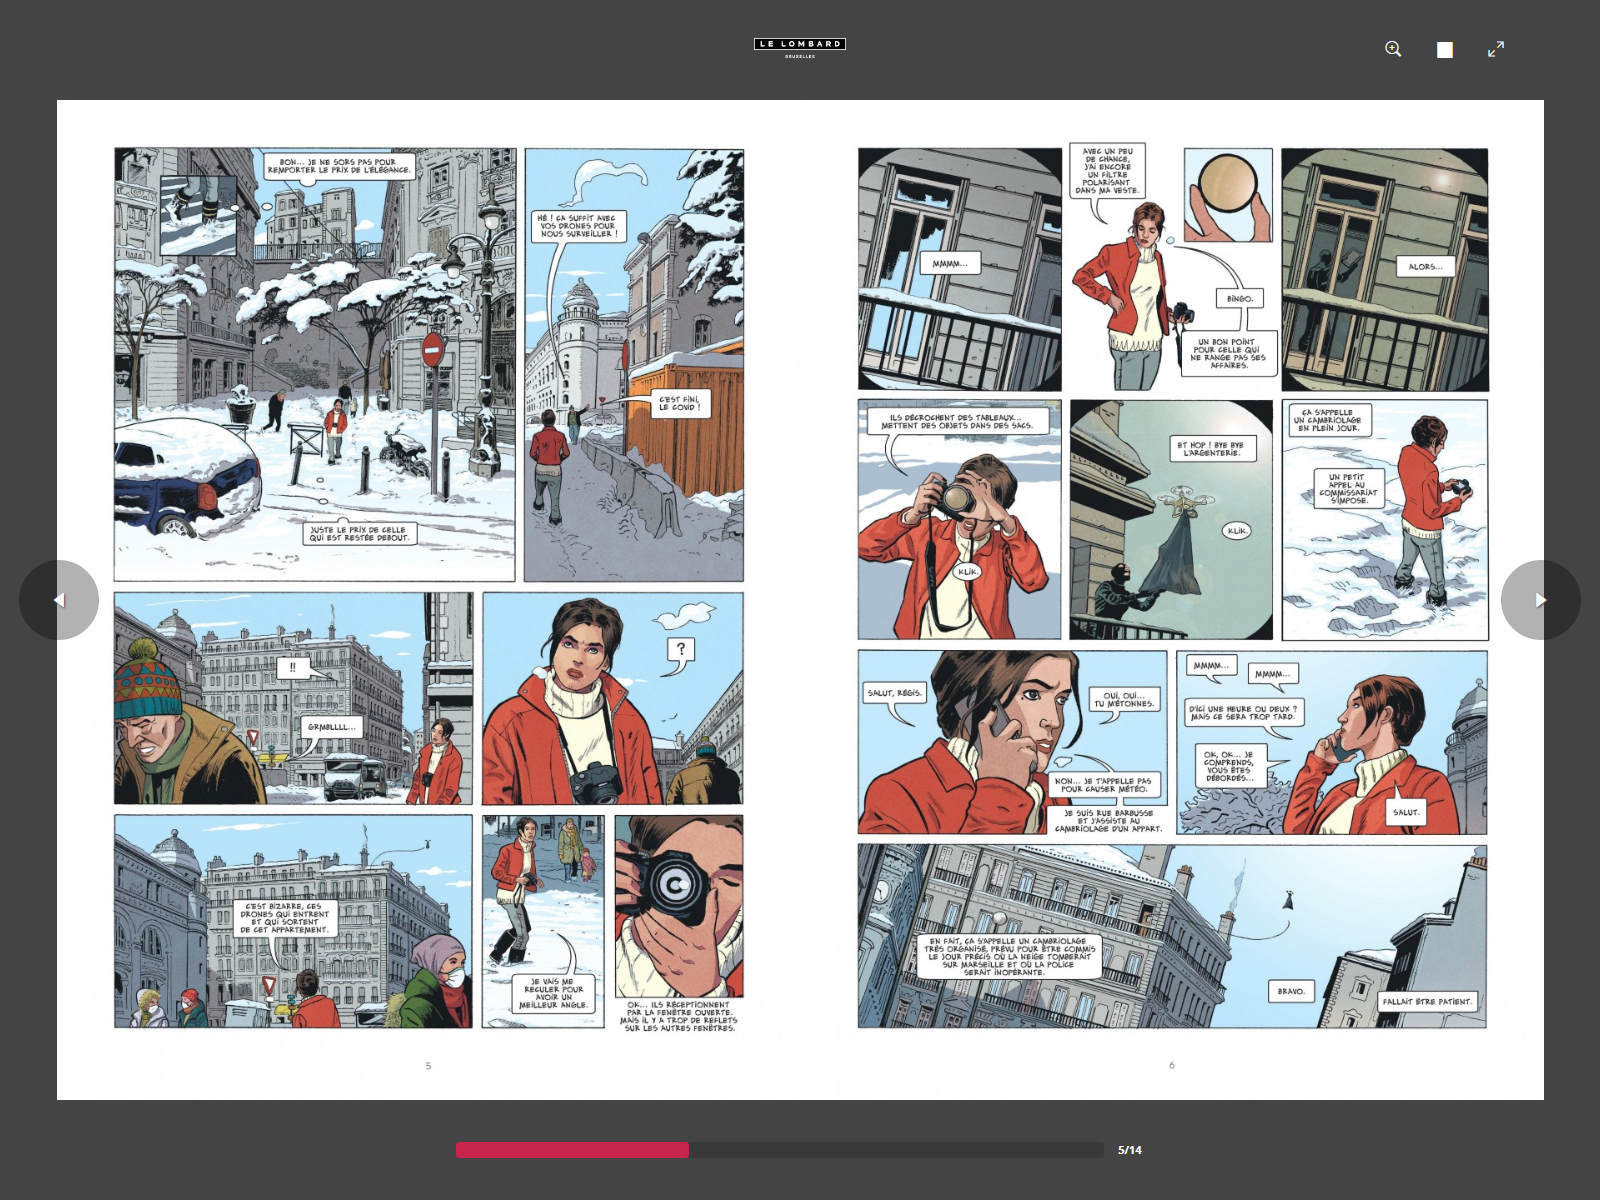Viewport: 1600px width, 1200px height.
Task: Click the "Alors..." speech bubble
Action: (1425, 267)
